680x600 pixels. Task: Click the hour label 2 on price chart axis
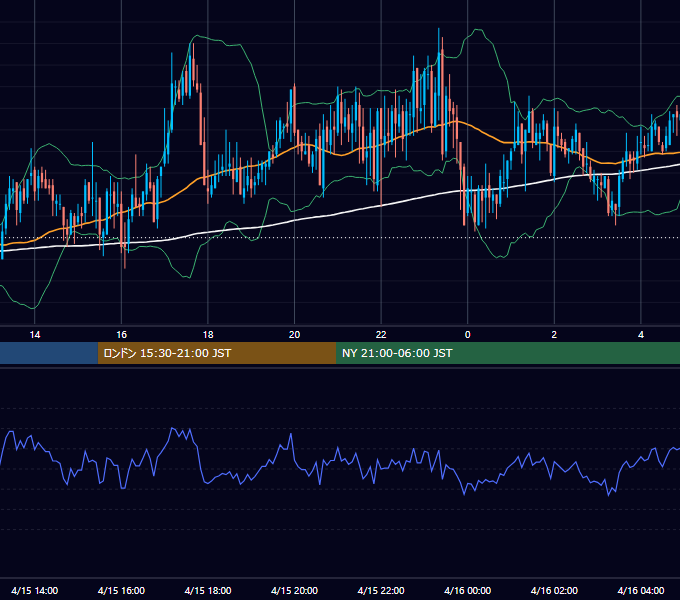tap(554, 335)
